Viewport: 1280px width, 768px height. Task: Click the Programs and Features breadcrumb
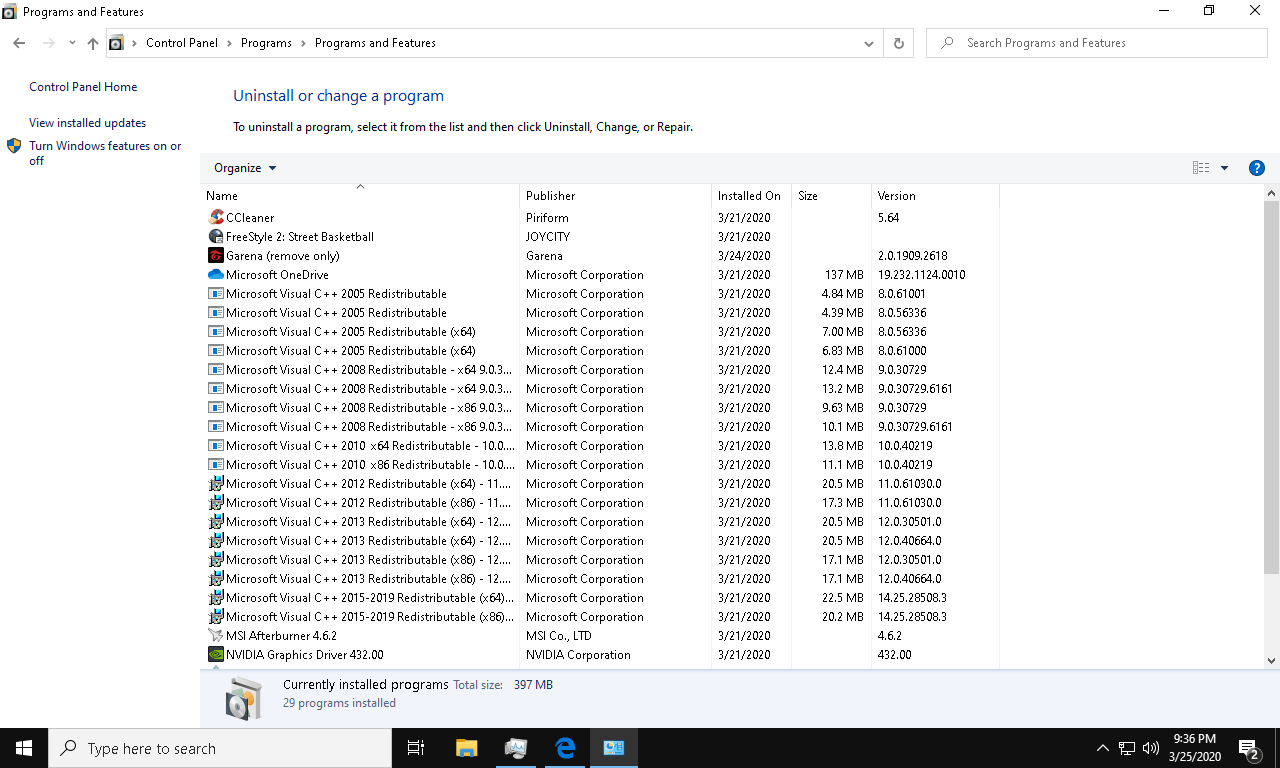pos(375,43)
